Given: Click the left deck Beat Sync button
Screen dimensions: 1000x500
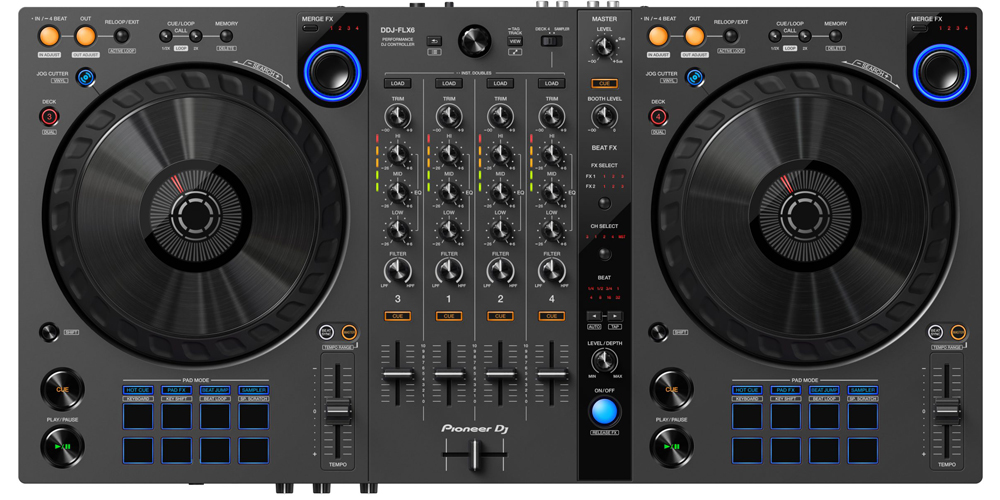Looking at the screenshot, I should click(x=327, y=332).
